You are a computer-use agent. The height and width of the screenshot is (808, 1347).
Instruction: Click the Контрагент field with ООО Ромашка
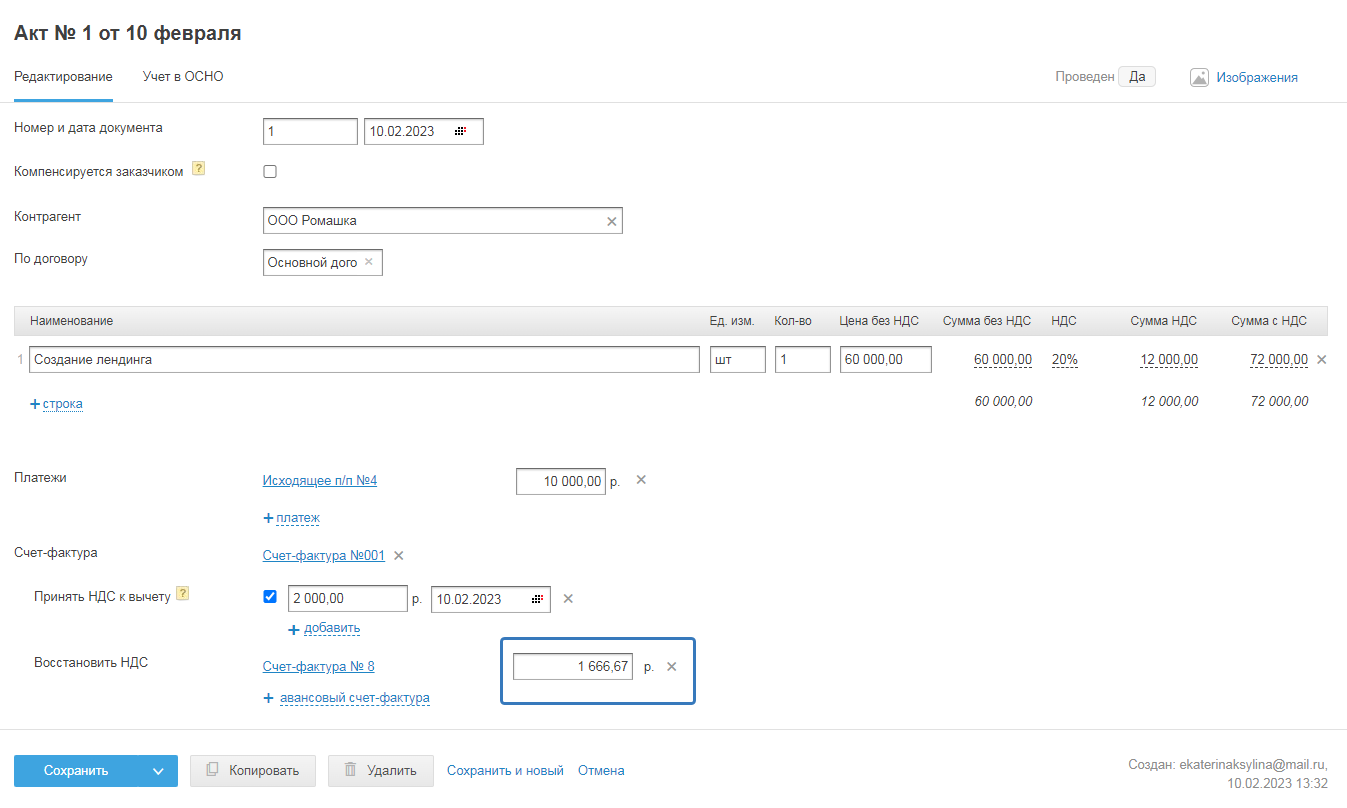pos(442,221)
